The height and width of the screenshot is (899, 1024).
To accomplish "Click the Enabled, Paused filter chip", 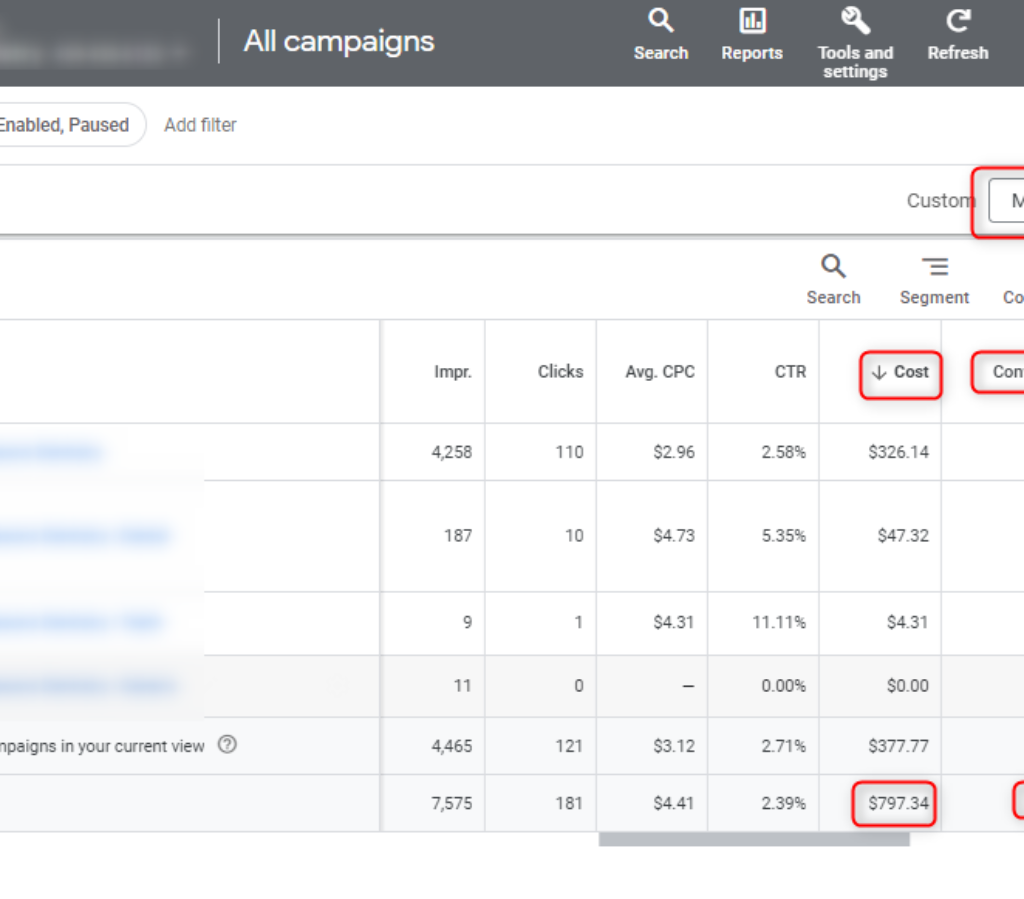I will click(x=64, y=125).
